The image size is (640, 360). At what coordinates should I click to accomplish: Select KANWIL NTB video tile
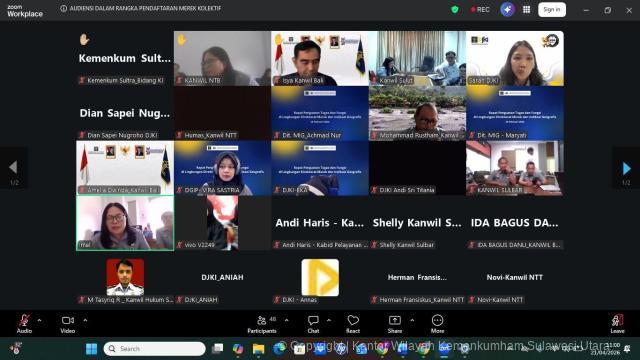pyautogui.click(x=222, y=58)
